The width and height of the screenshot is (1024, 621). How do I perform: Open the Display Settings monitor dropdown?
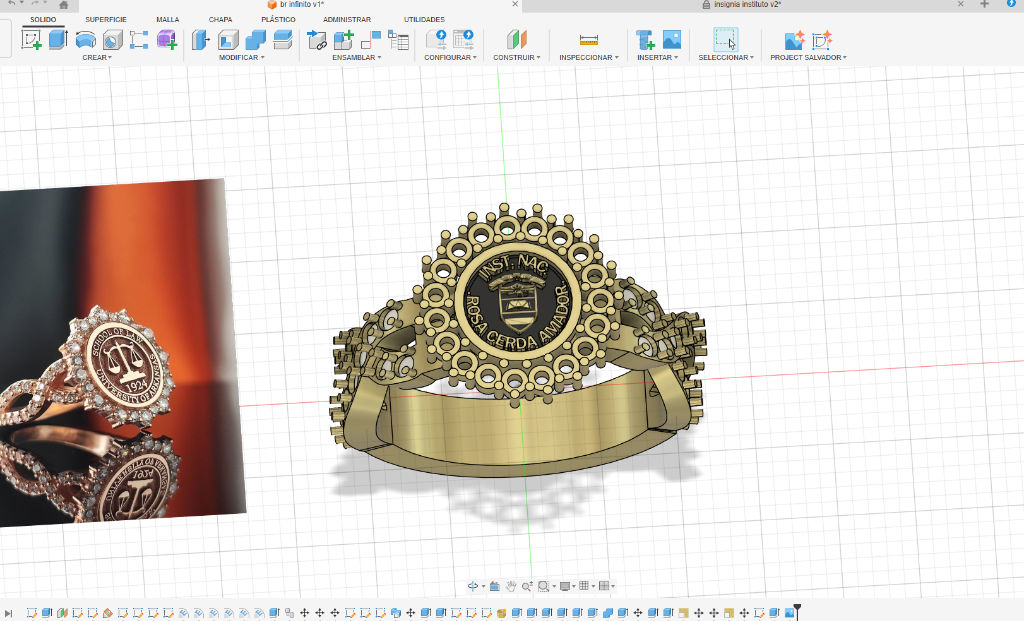click(x=568, y=586)
